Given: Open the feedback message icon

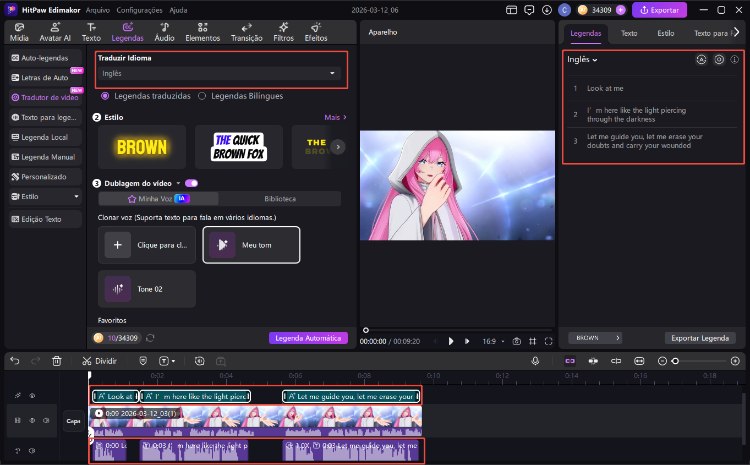Looking at the screenshot, I should pyautogui.click(x=529, y=10).
